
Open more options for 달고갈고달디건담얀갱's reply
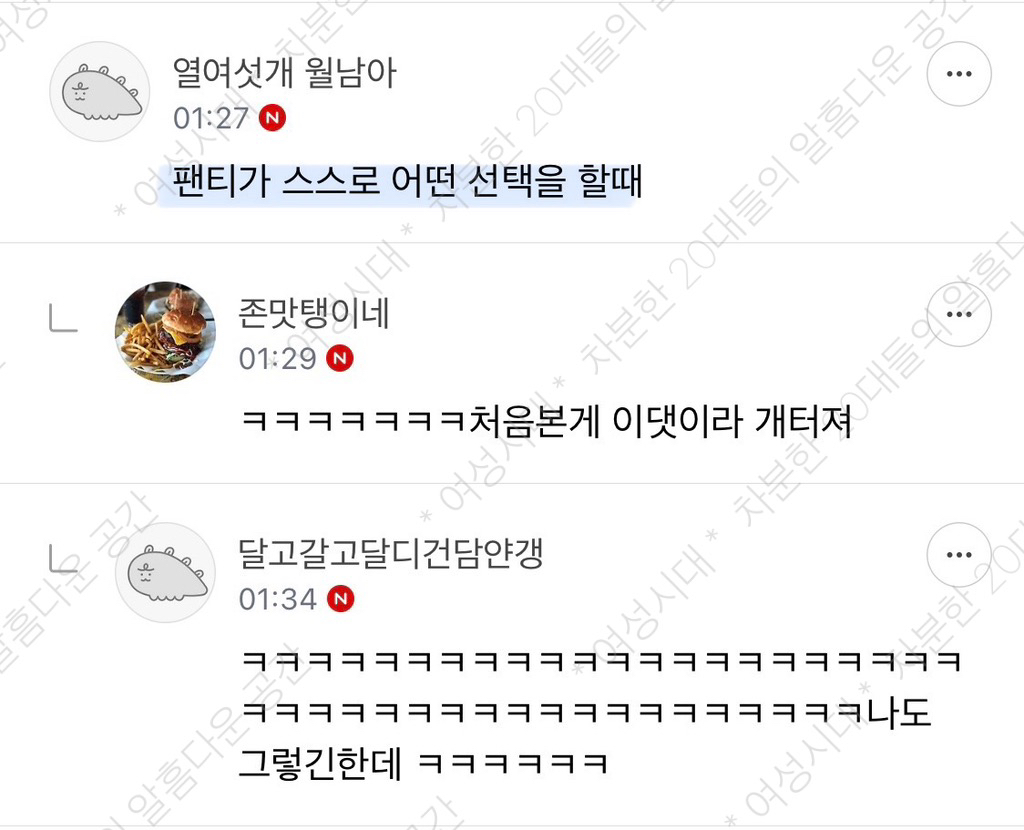tap(959, 554)
